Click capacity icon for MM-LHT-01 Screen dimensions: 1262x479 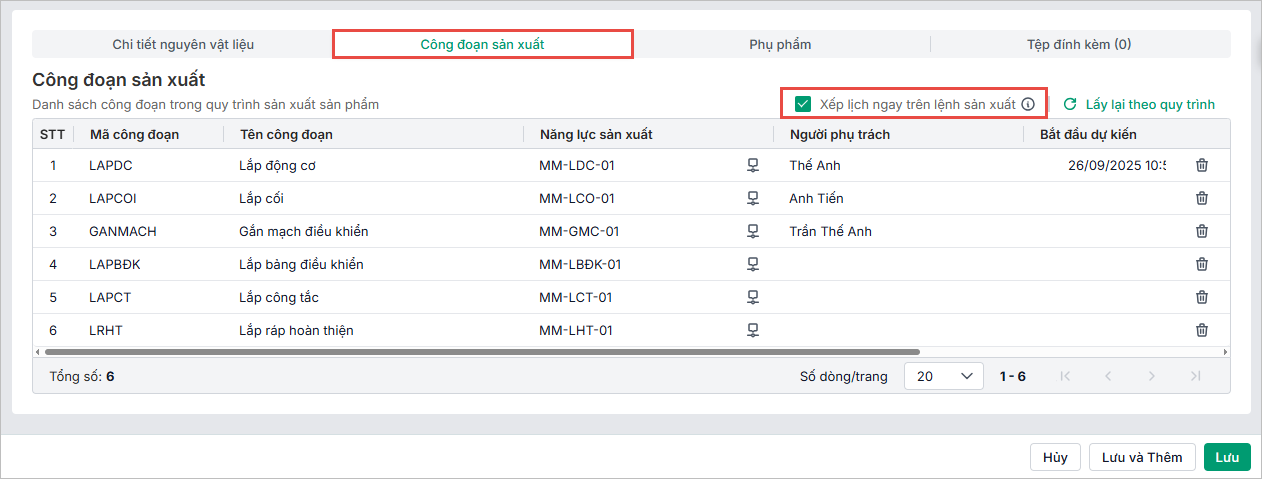(x=752, y=331)
